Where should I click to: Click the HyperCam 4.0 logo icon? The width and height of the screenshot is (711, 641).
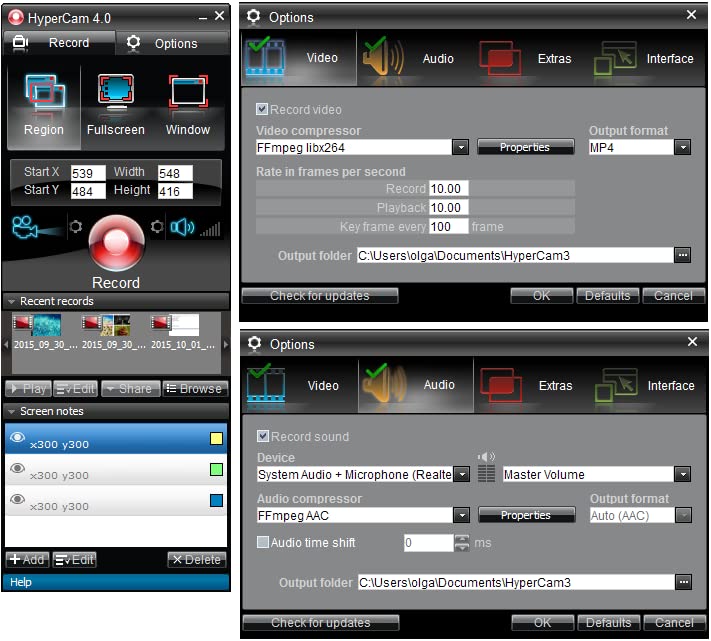pos(16,17)
